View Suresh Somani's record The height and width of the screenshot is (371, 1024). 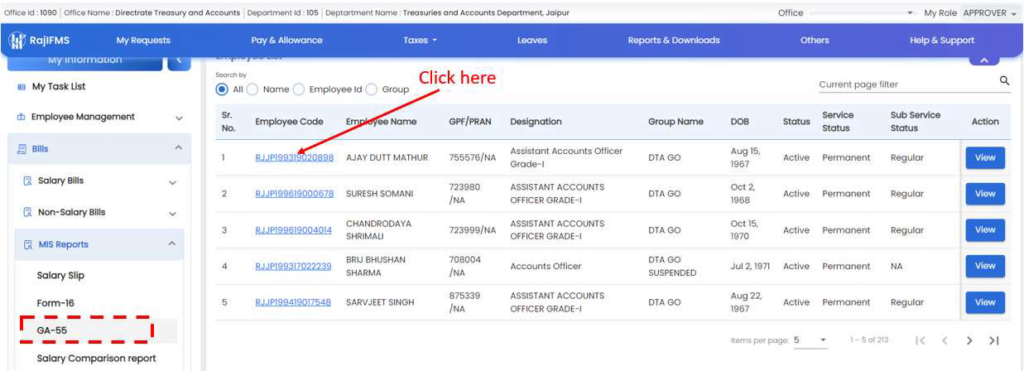pyautogui.click(x=985, y=194)
